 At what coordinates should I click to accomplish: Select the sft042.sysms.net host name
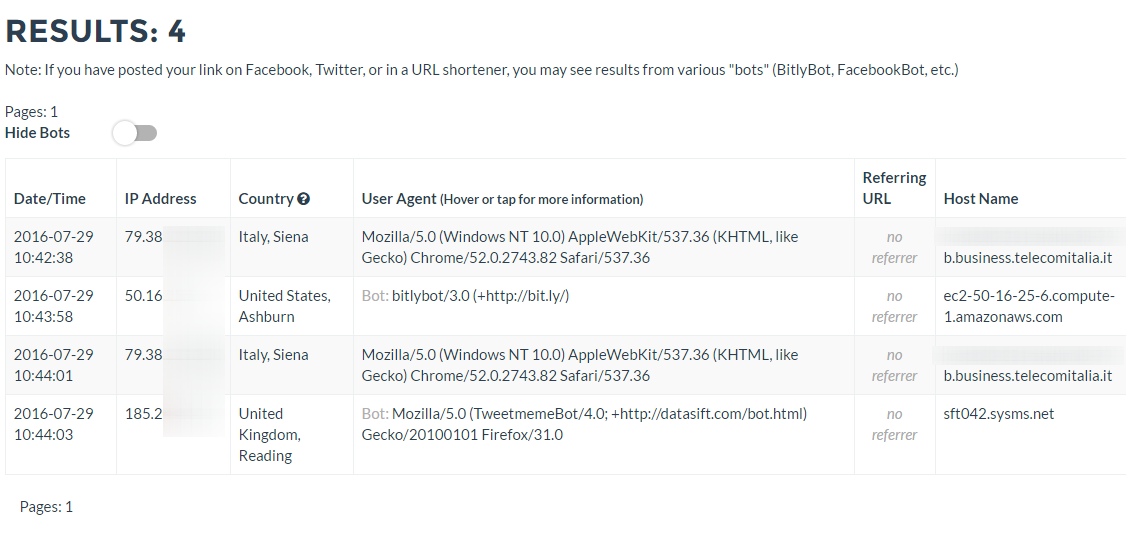click(x=999, y=414)
